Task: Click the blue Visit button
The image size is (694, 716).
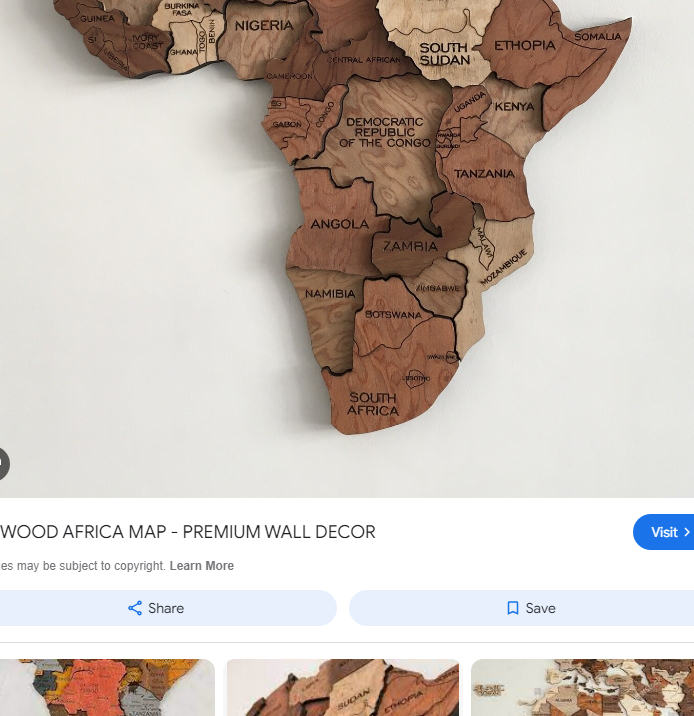Action: coord(663,532)
